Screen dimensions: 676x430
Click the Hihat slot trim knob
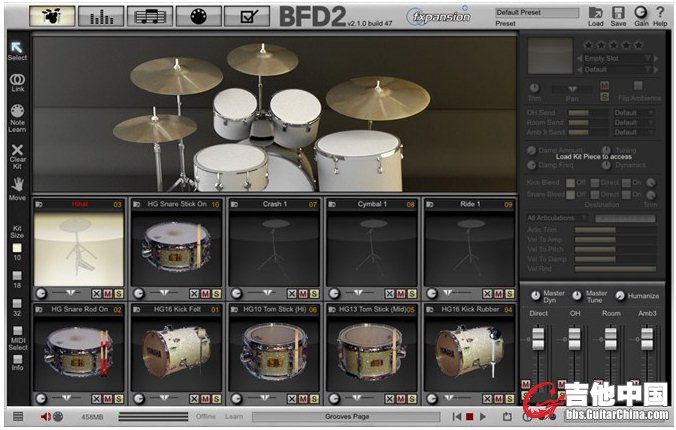(x=41, y=294)
